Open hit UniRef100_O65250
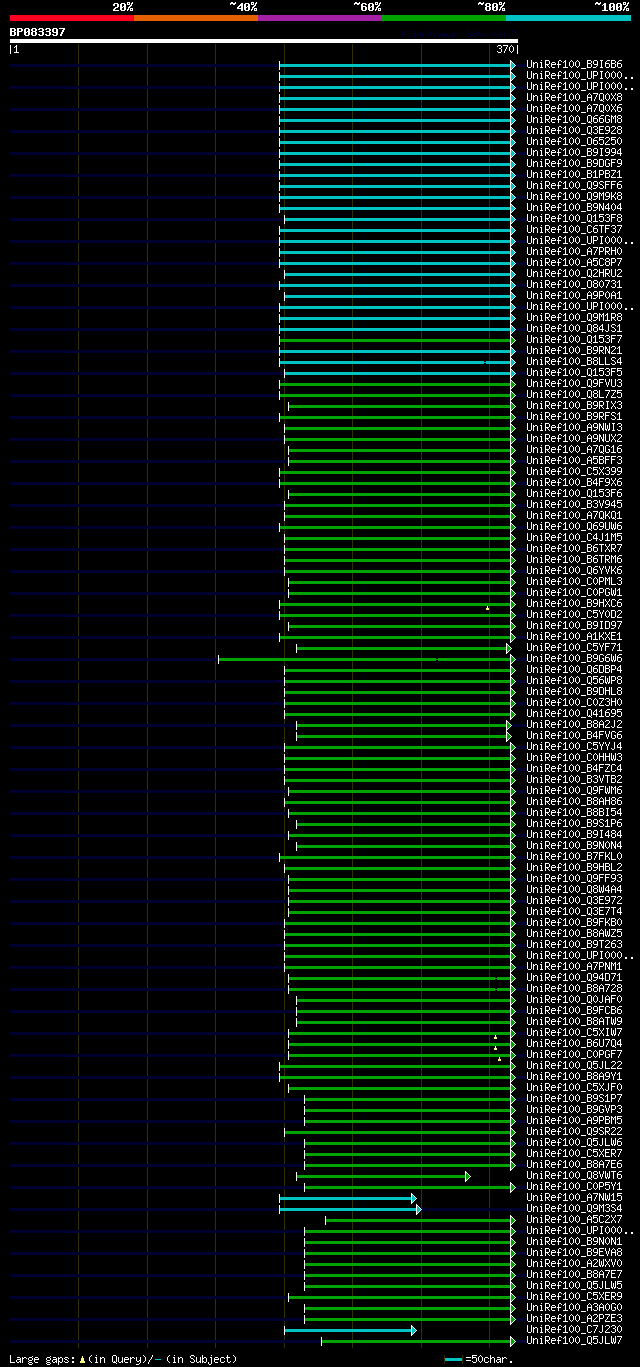The height and width of the screenshot is (1367, 640). (574, 142)
